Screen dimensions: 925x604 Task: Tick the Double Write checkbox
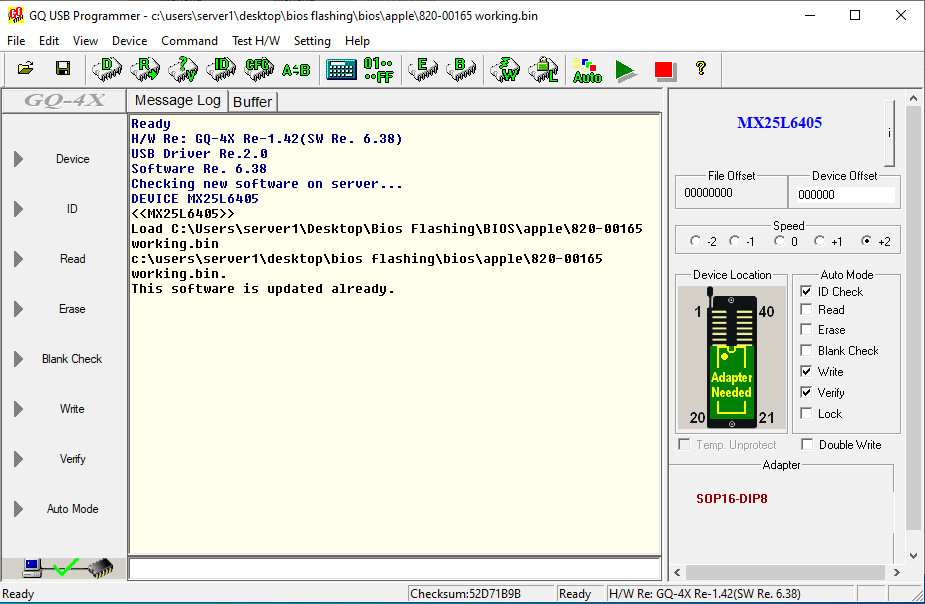click(807, 445)
